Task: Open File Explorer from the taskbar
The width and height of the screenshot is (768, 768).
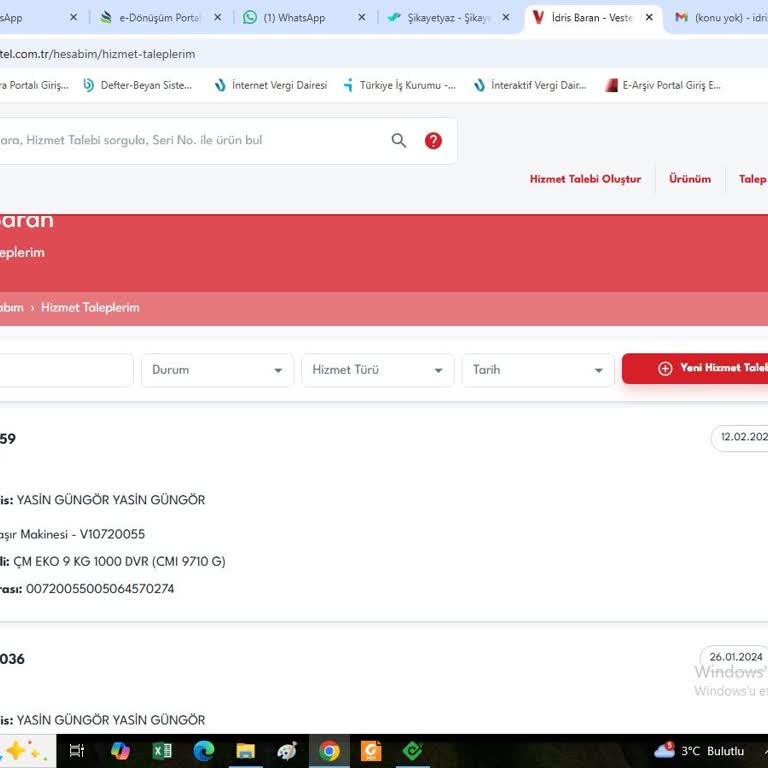Action: click(245, 751)
